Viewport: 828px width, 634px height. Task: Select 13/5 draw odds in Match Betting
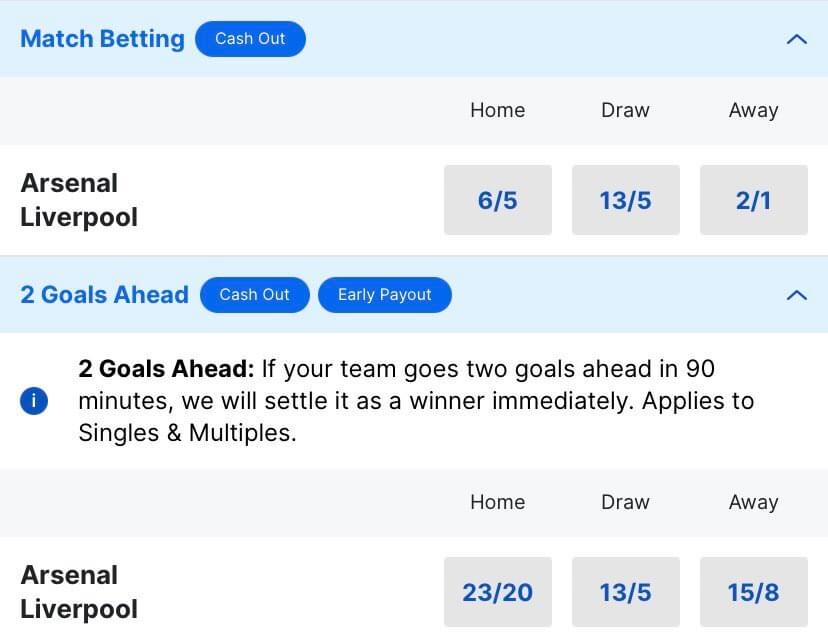point(626,200)
